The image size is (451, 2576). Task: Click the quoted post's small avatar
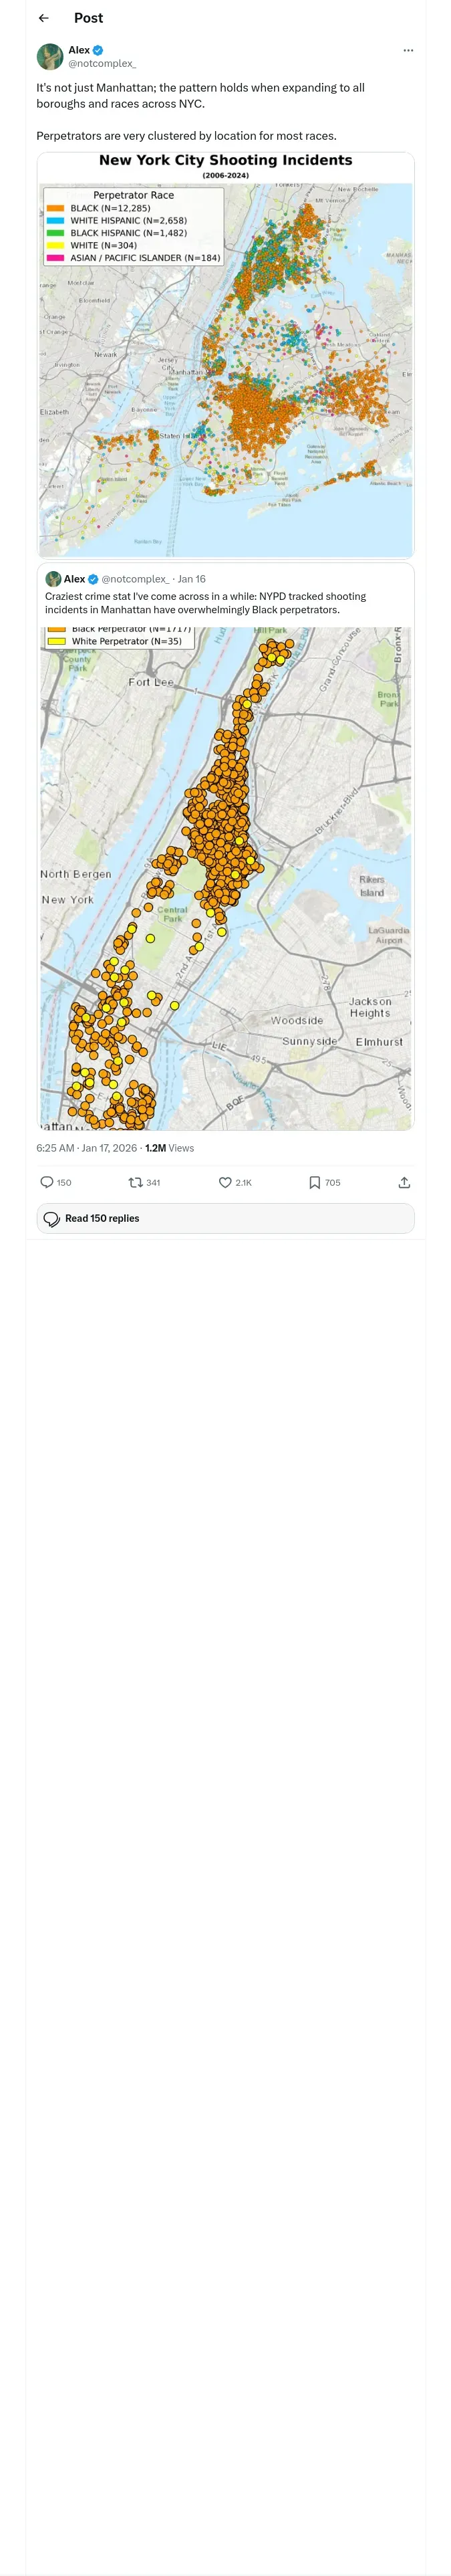pyautogui.click(x=53, y=579)
